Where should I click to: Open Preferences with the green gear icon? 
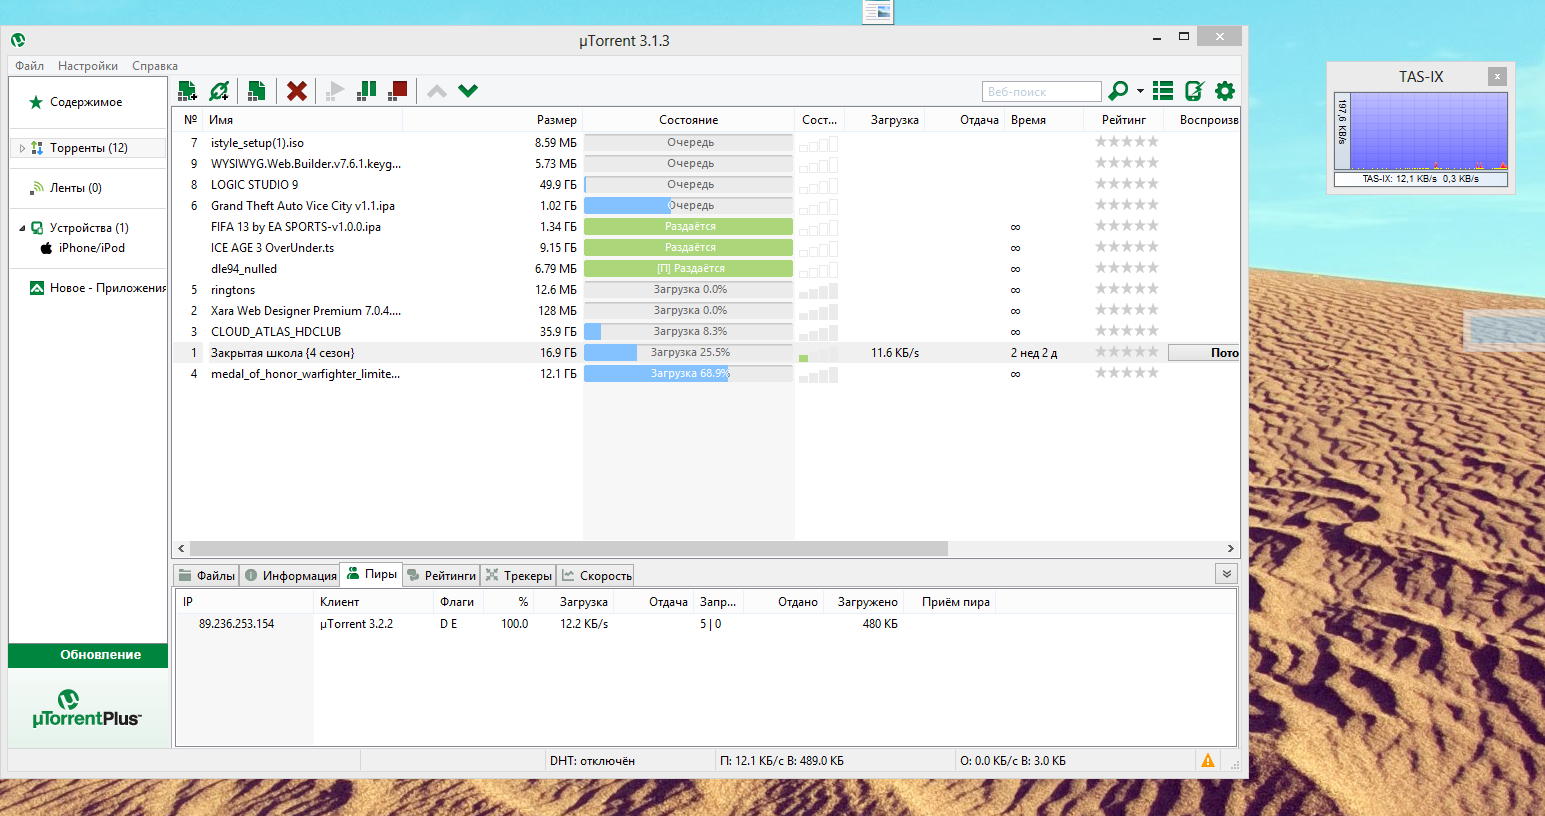(1224, 91)
